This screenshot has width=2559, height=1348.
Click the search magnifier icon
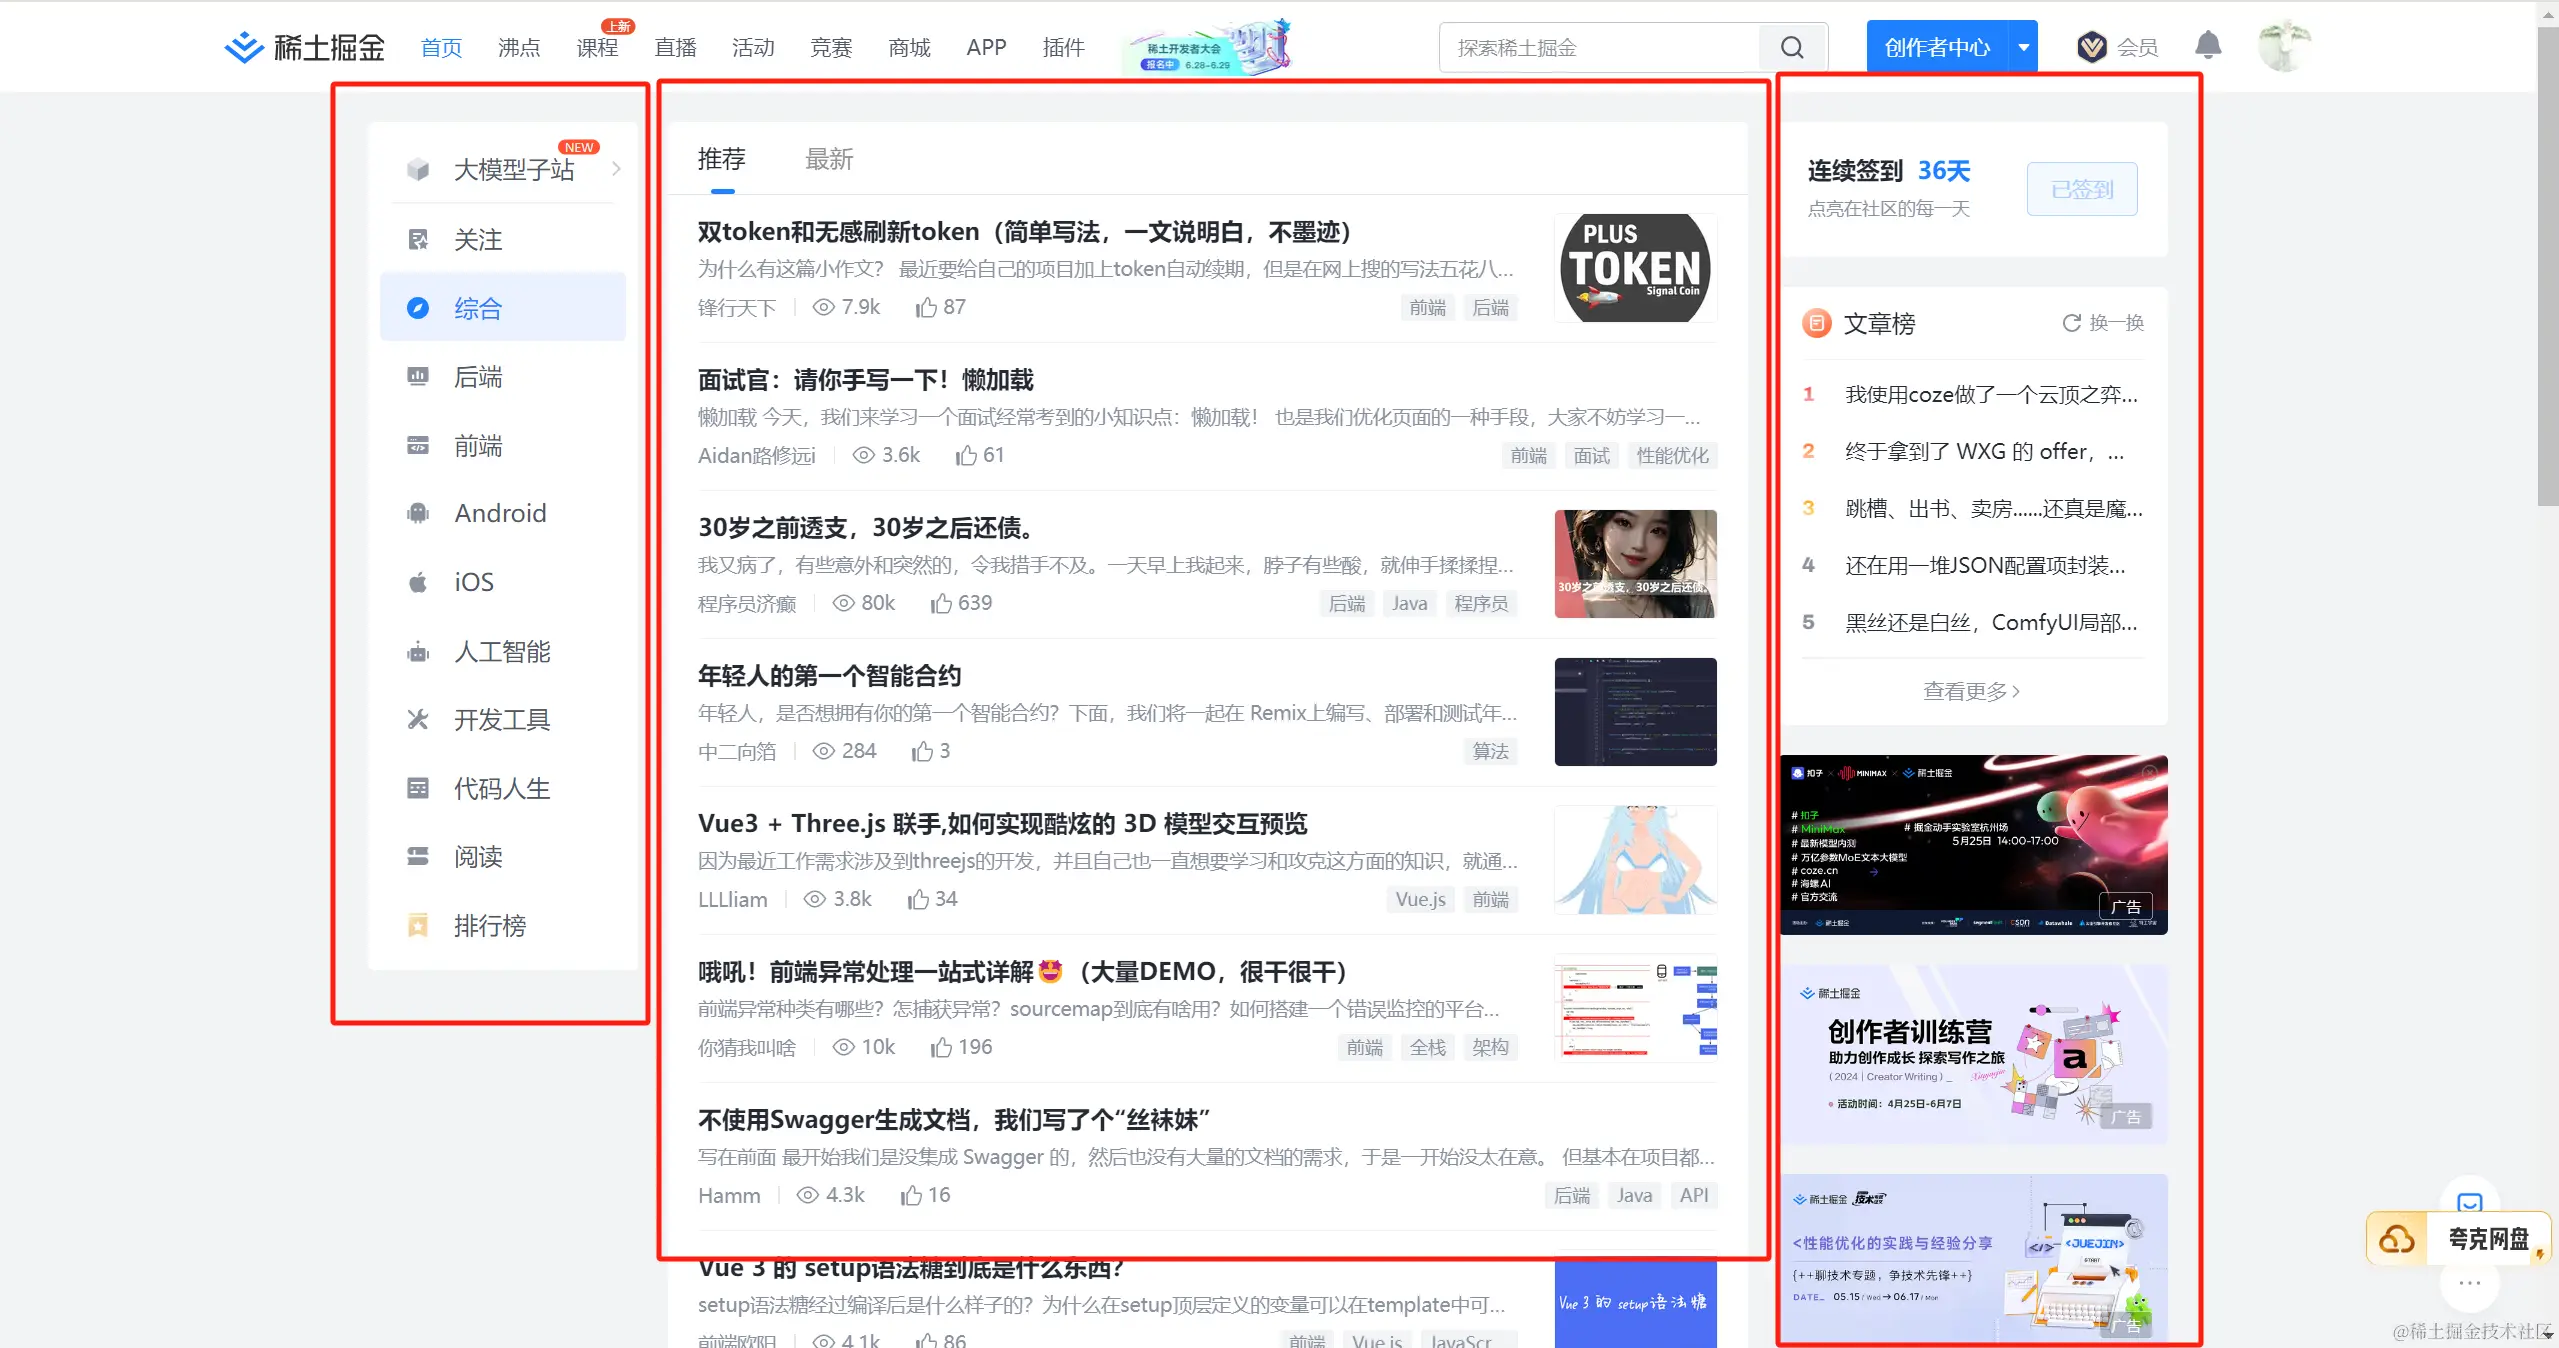click(x=1792, y=47)
